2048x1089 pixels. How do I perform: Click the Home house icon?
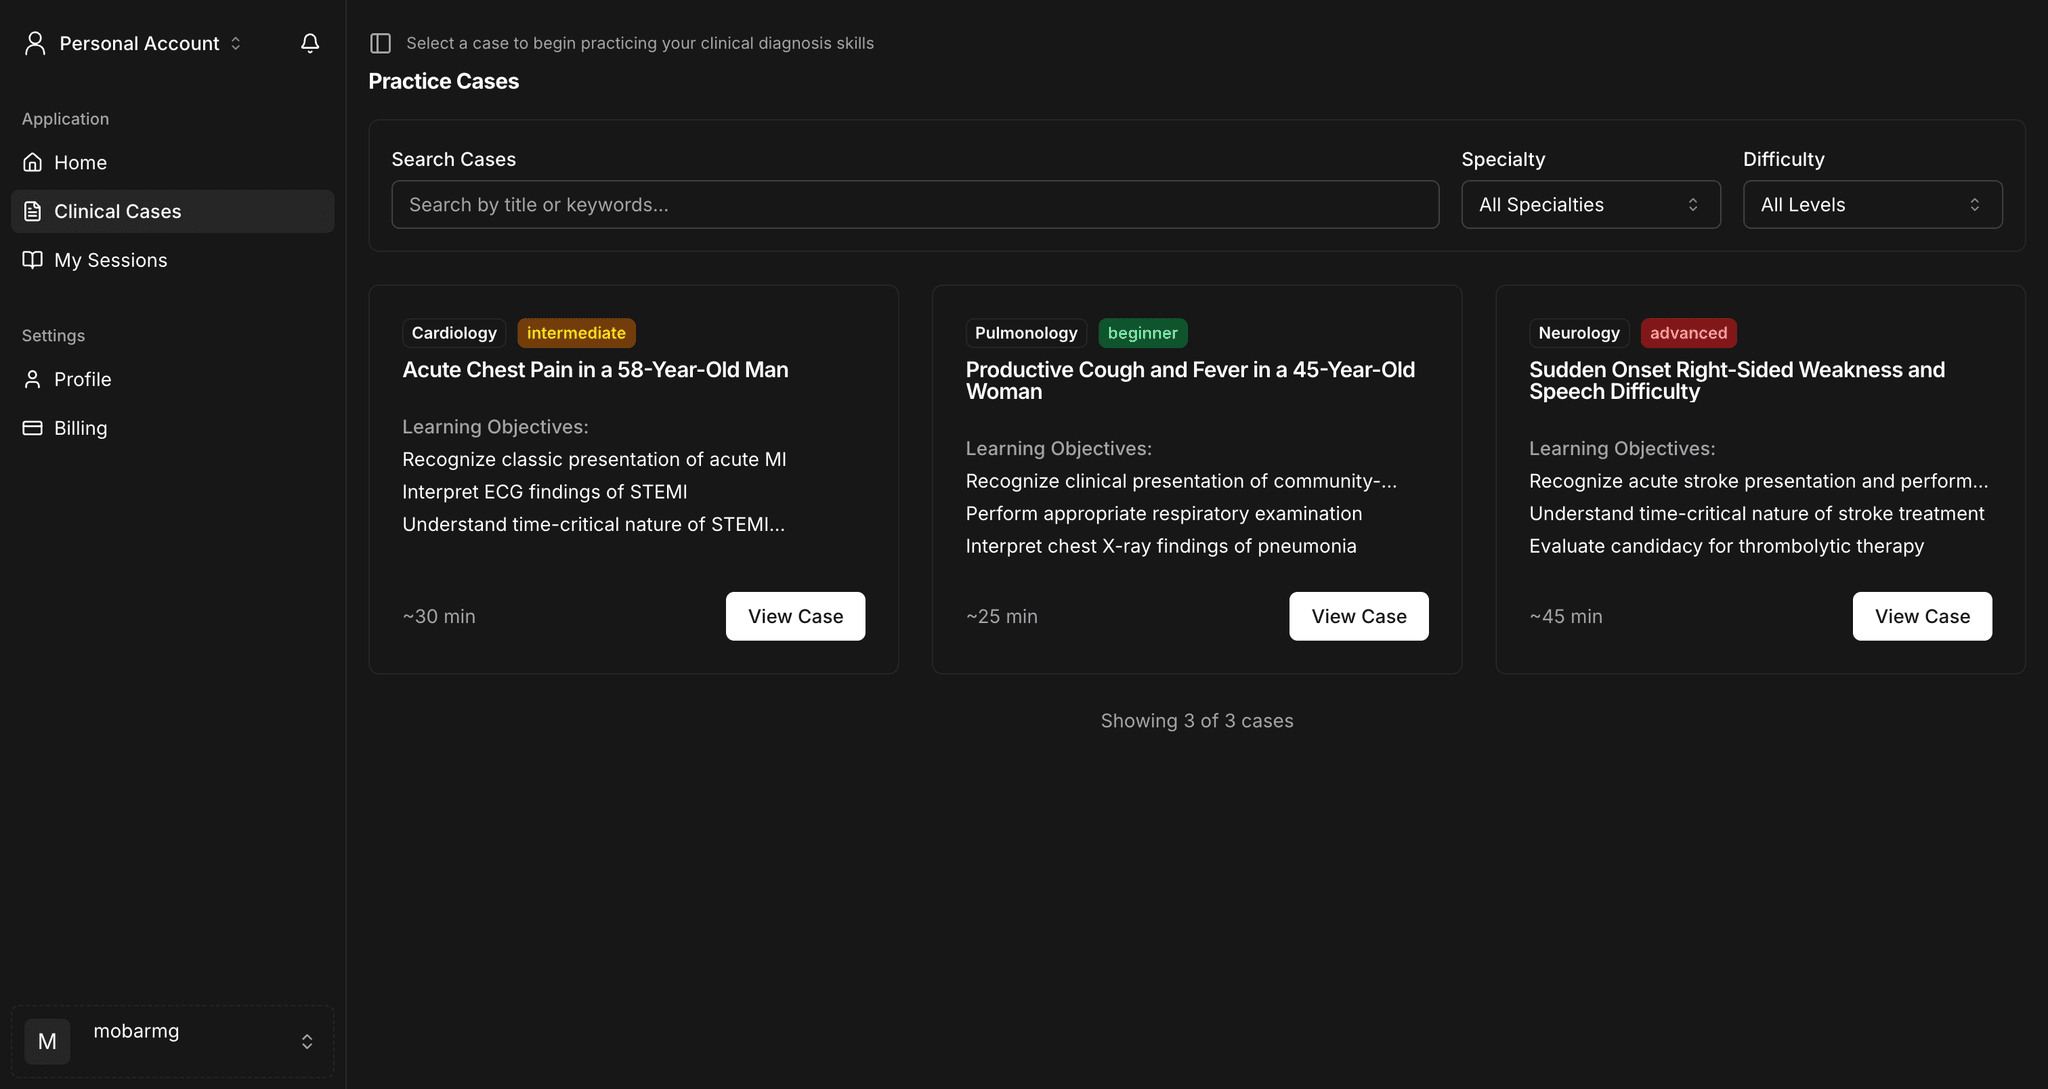(33, 162)
